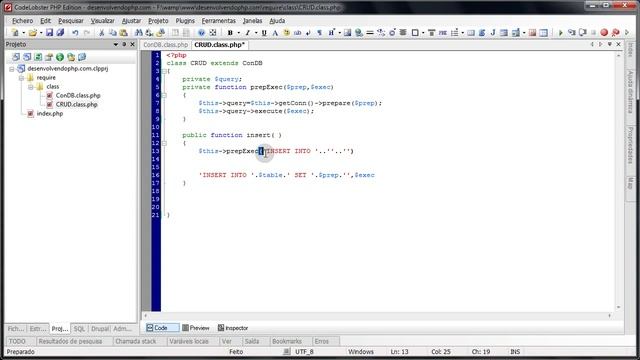This screenshot has width=640, height=360.
Task: Open the Chamada stack tab
Action: point(136,341)
